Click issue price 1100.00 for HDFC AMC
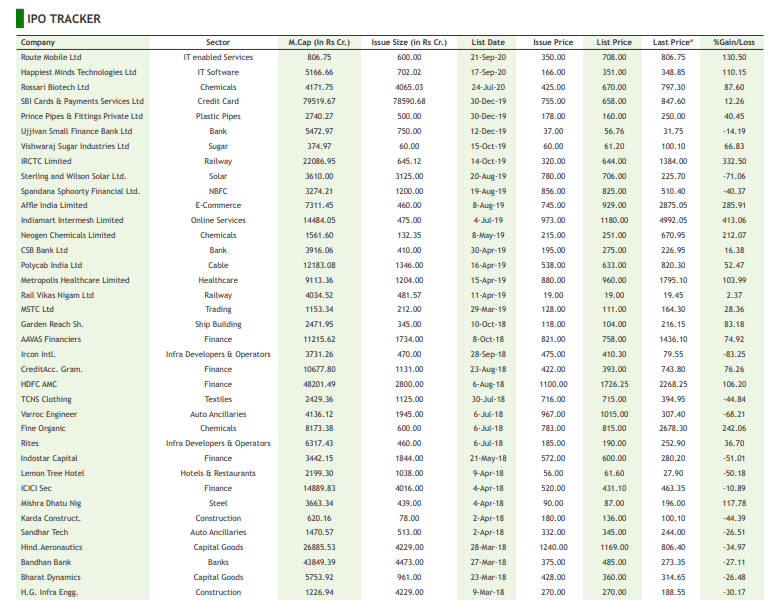Image resolution: width=777 pixels, height=600 pixels. [x=553, y=384]
